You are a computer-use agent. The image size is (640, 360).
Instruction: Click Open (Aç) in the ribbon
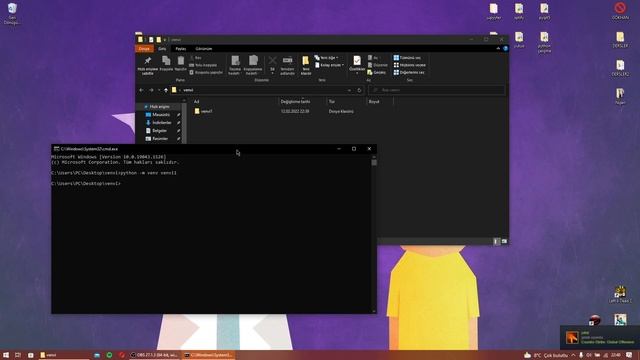click(x=373, y=58)
